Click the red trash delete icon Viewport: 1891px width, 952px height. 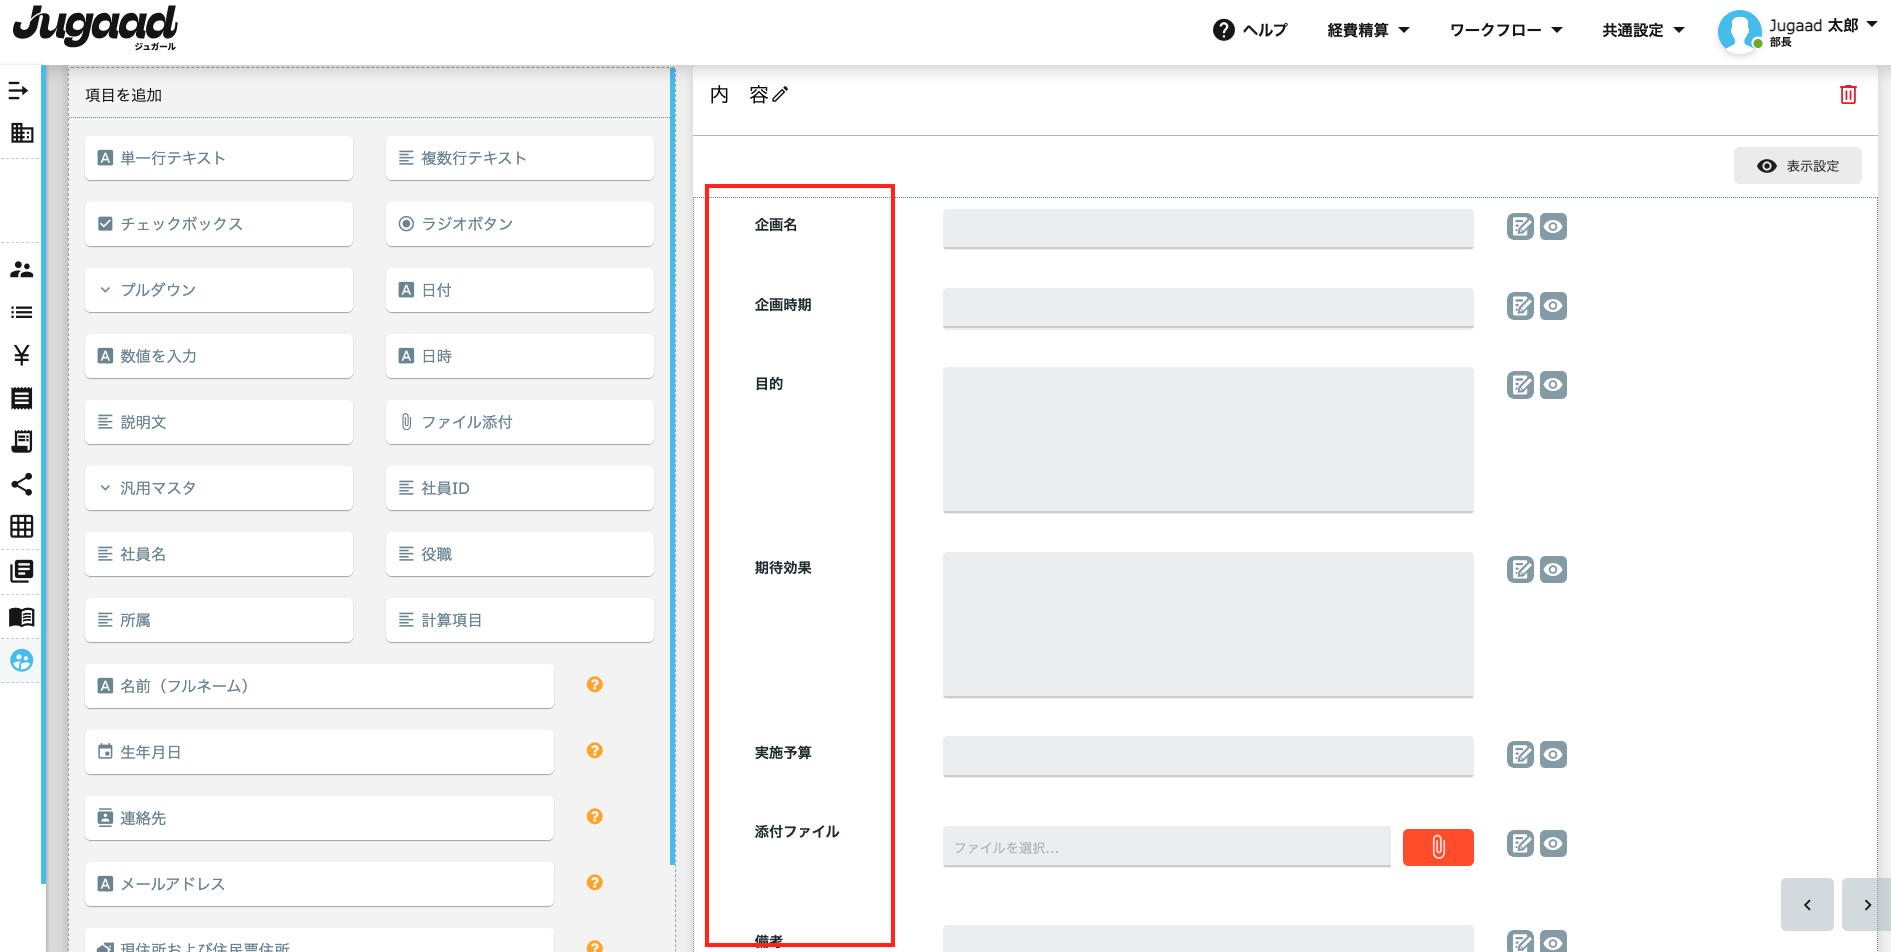pos(1848,94)
